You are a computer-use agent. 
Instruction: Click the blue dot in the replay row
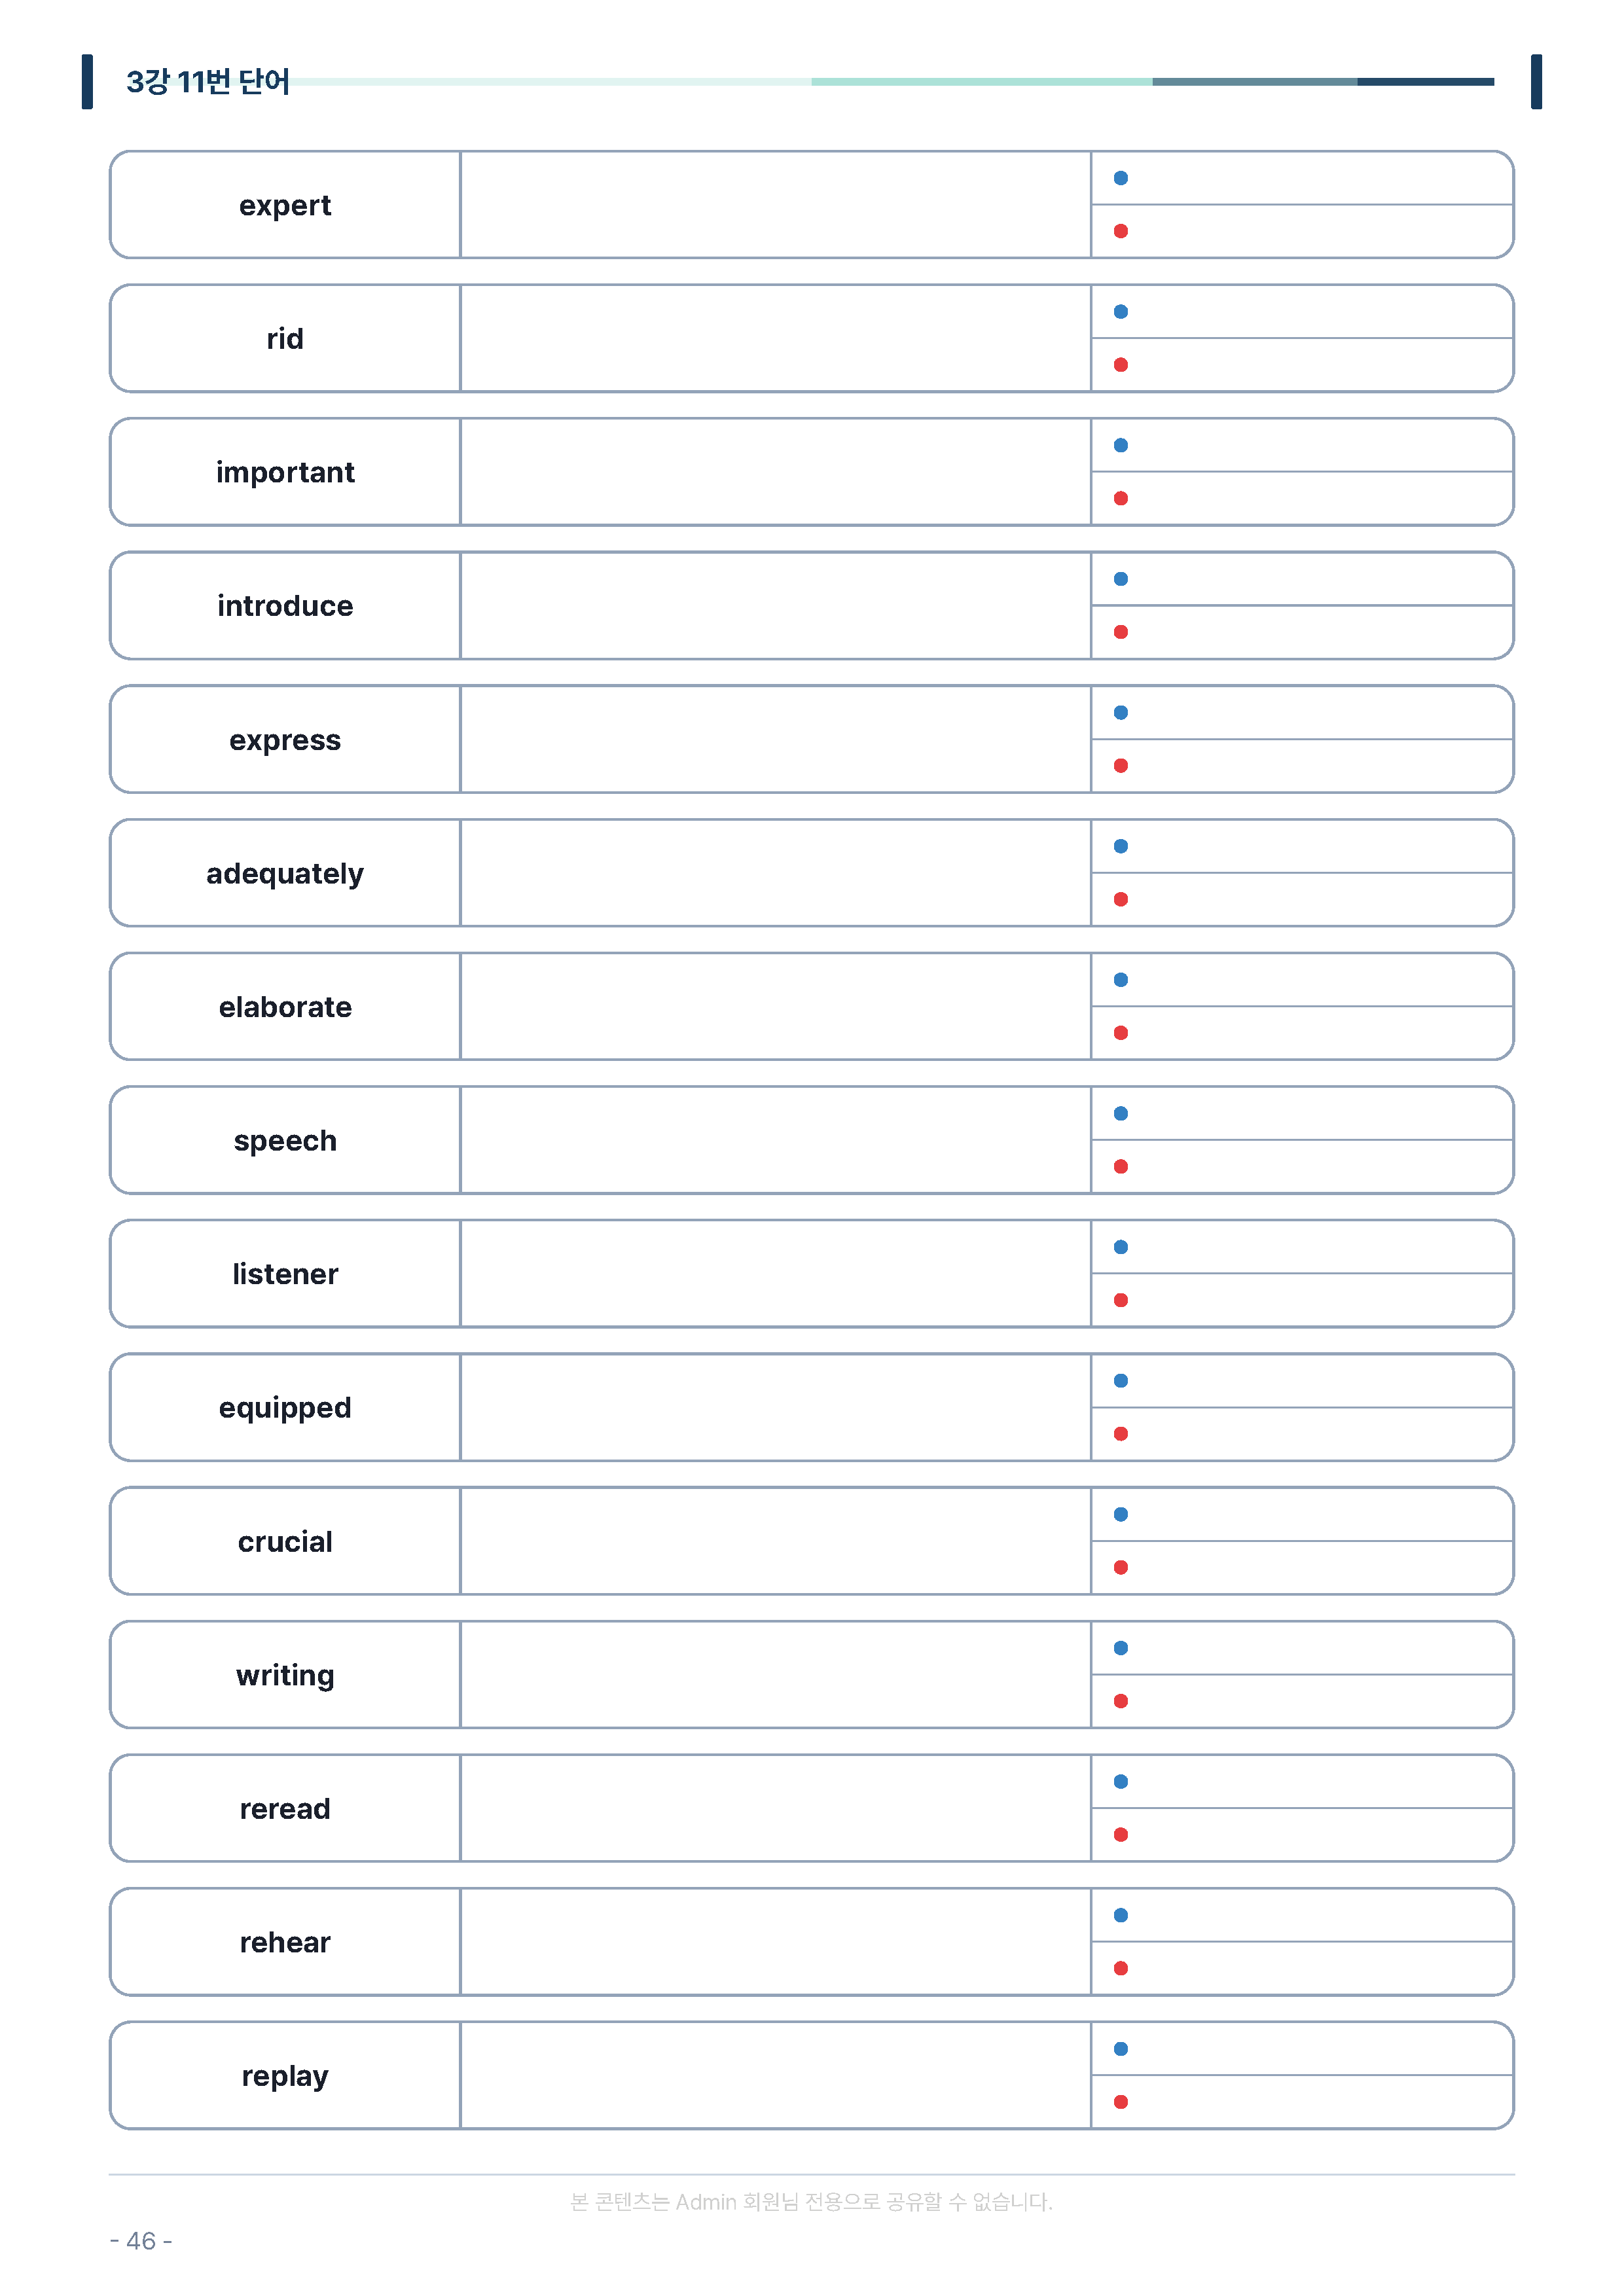click(1121, 2049)
